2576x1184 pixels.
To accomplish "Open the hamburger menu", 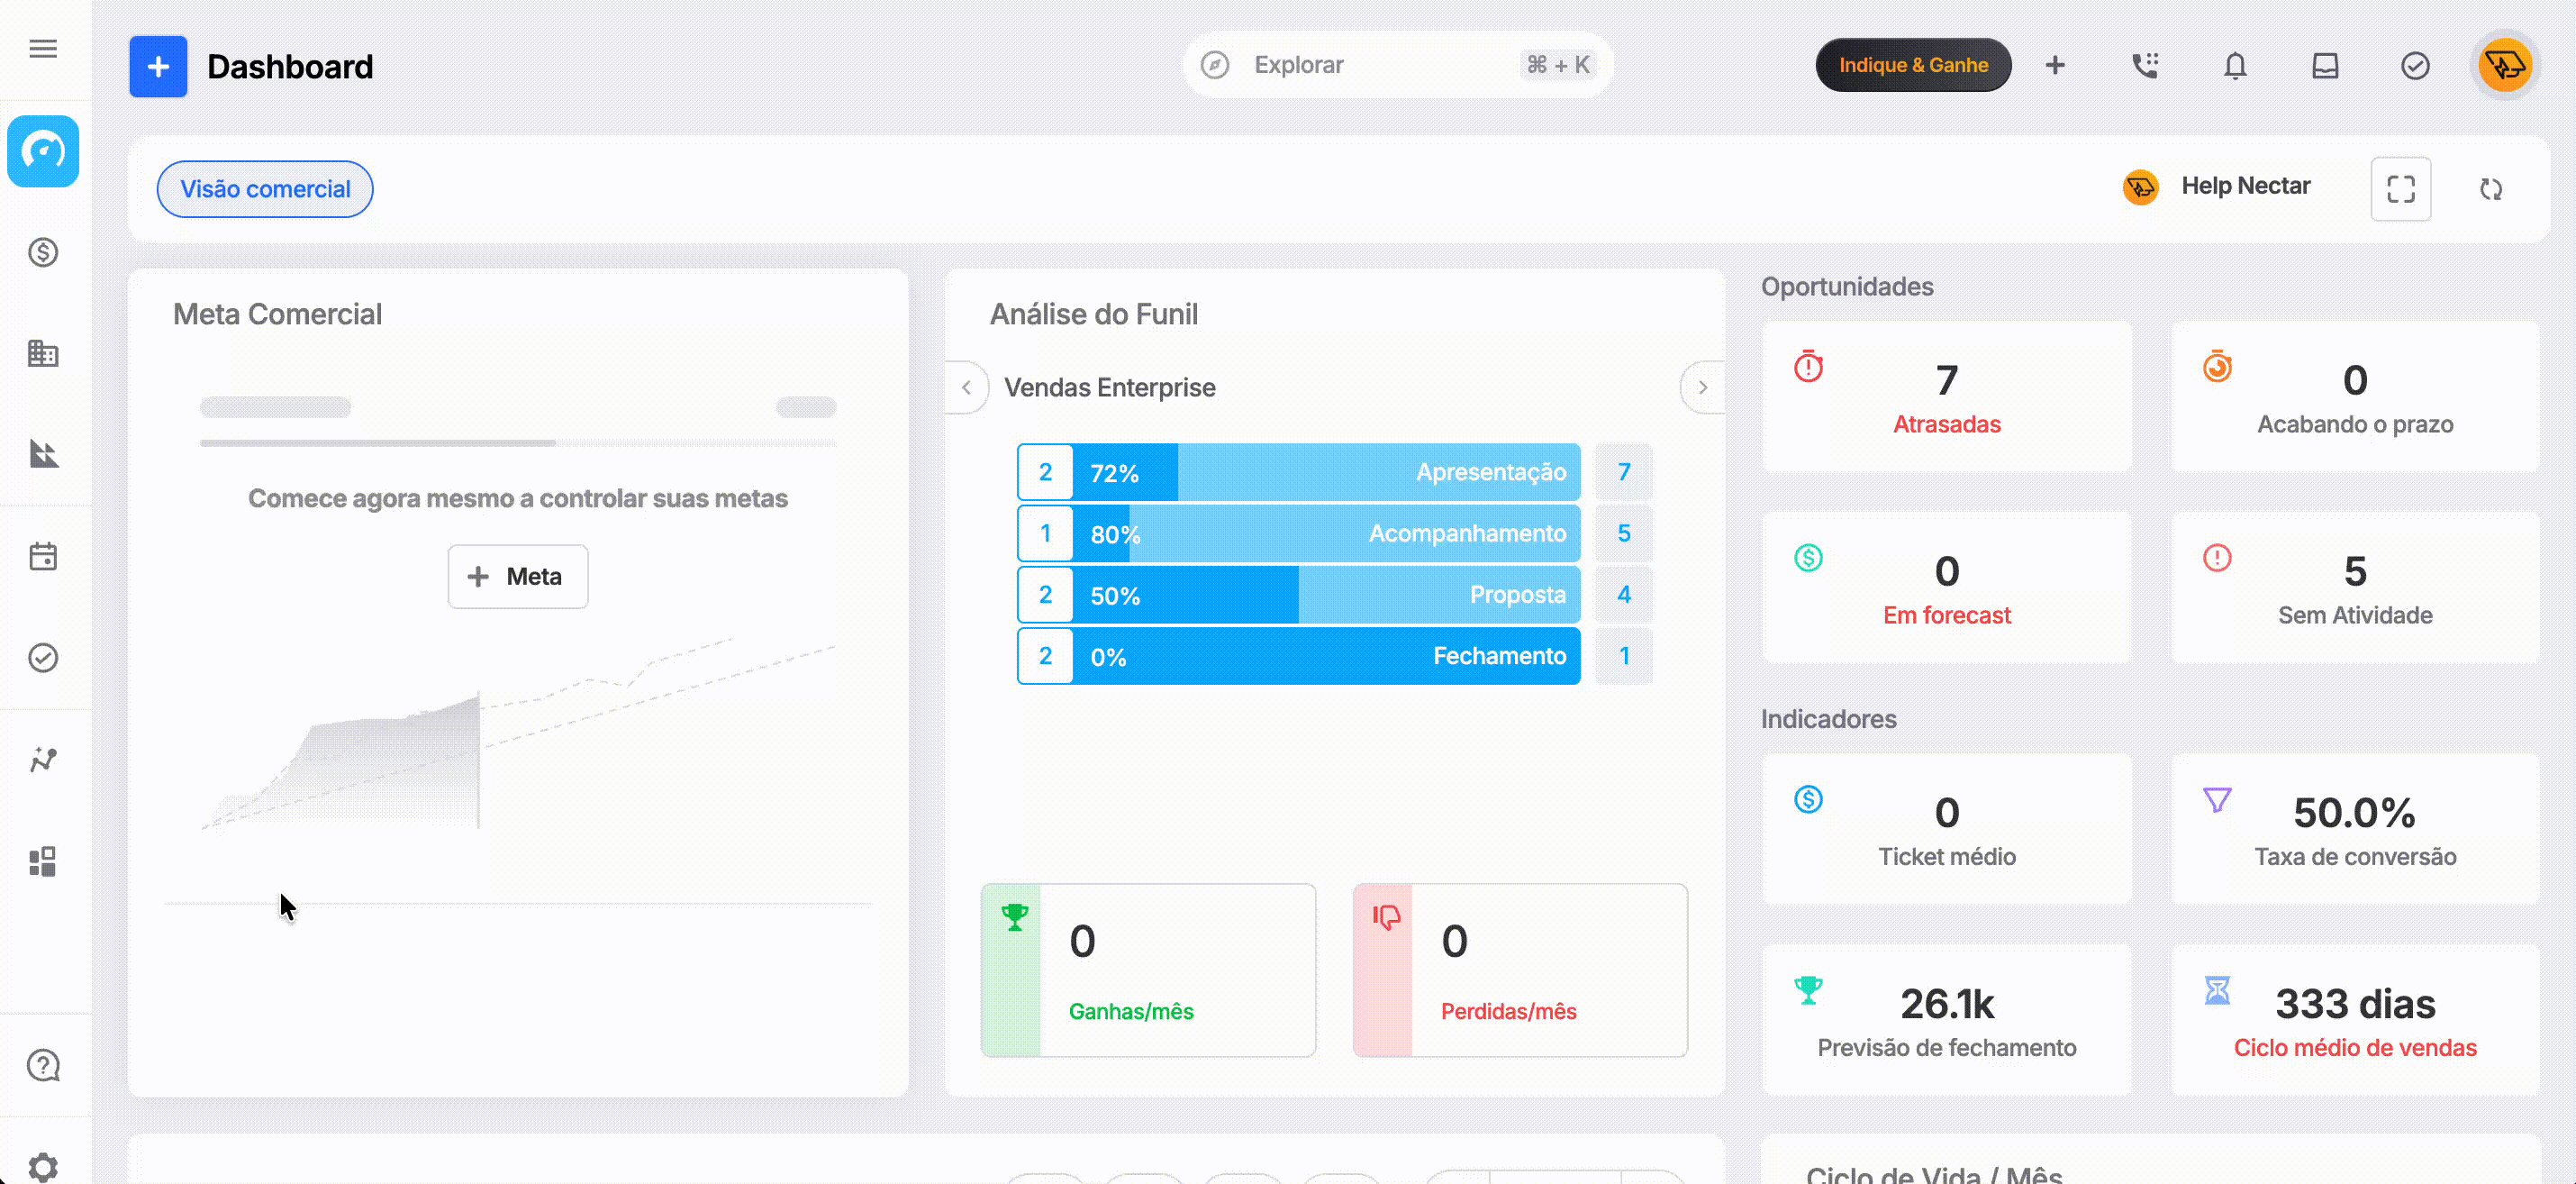I will click(43, 49).
